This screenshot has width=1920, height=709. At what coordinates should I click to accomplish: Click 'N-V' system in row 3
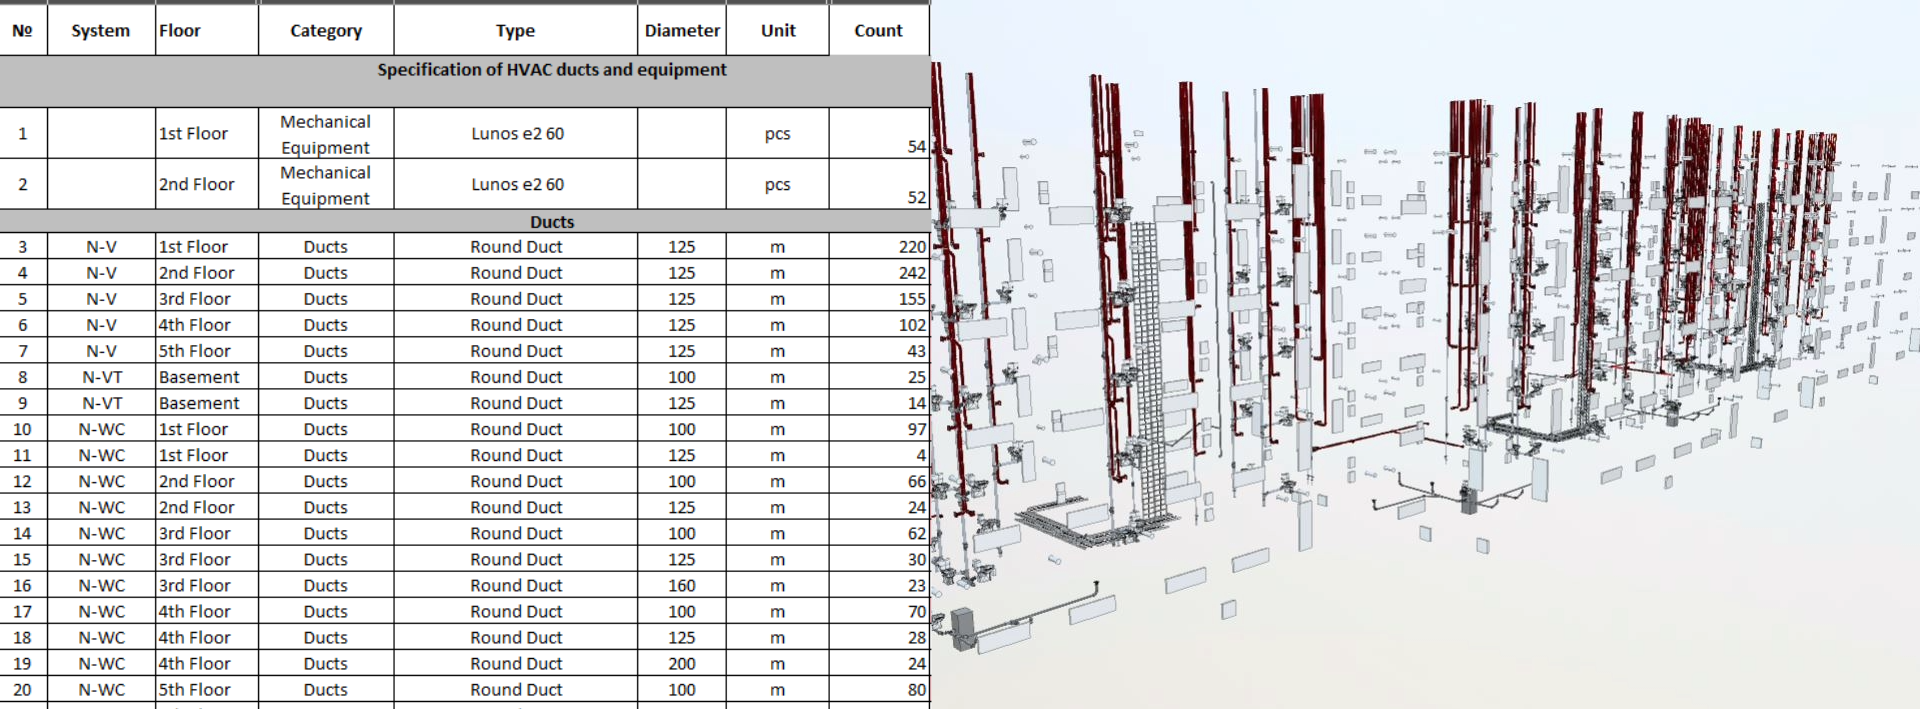click(101, 246)
